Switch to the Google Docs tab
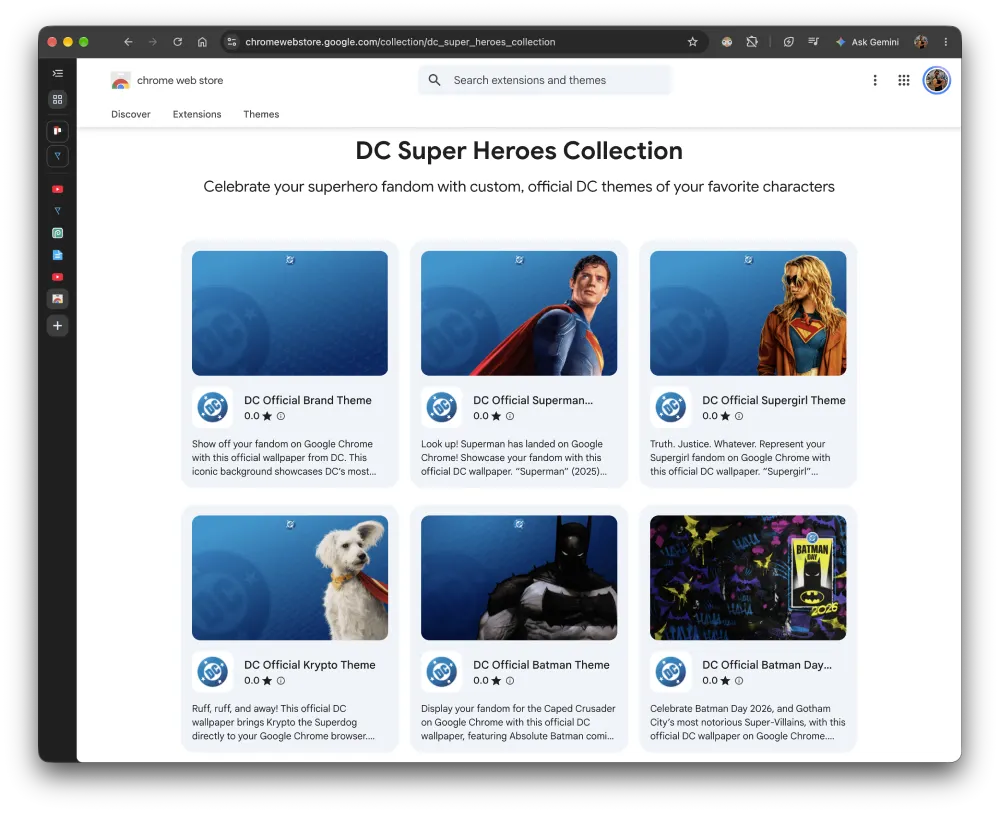 [57, 255]
